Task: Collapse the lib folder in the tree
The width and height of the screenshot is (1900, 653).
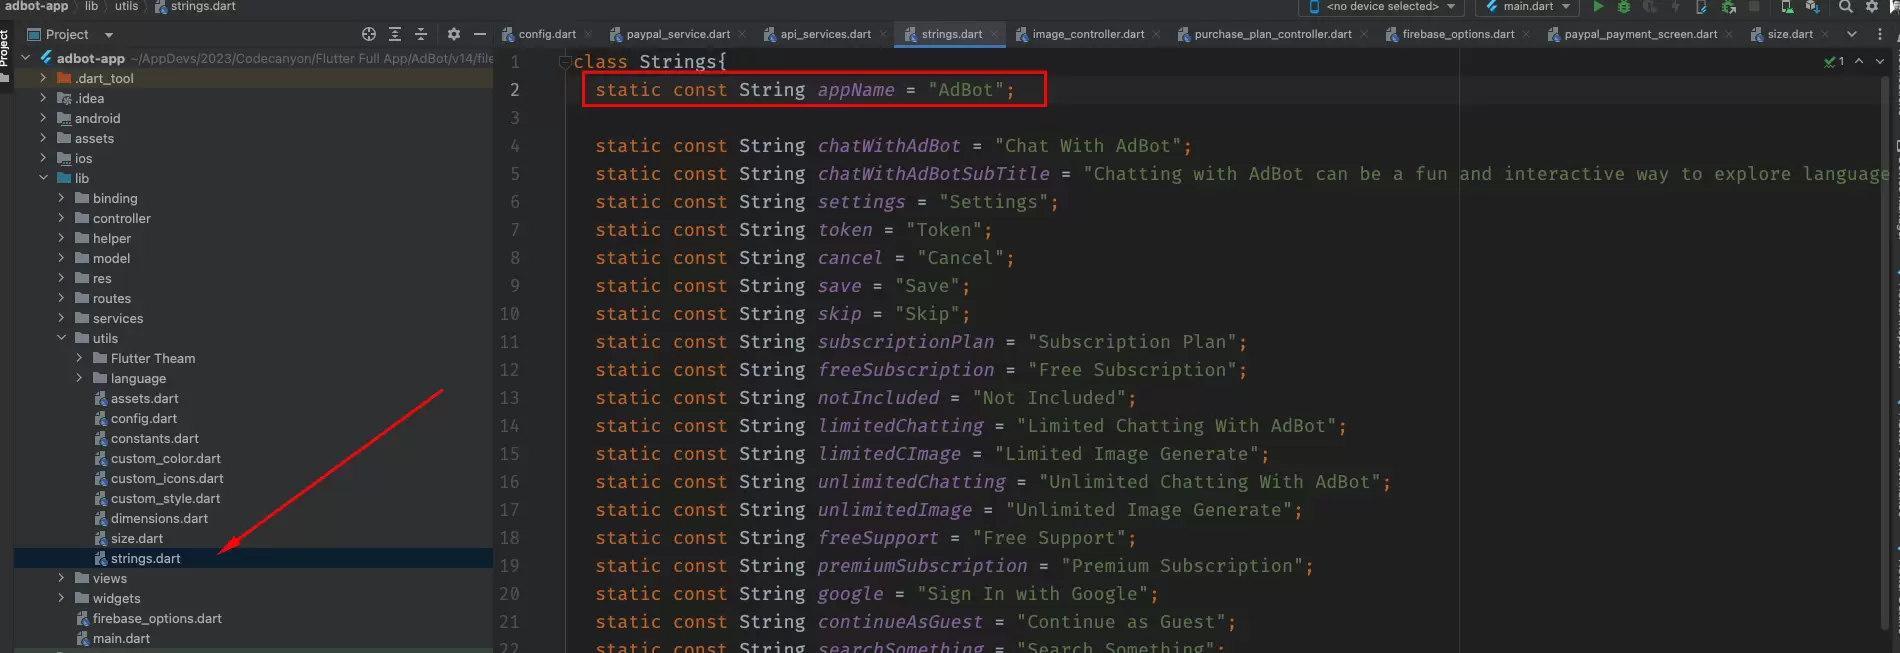Action: pyautogui.click(x=43, y=178)
